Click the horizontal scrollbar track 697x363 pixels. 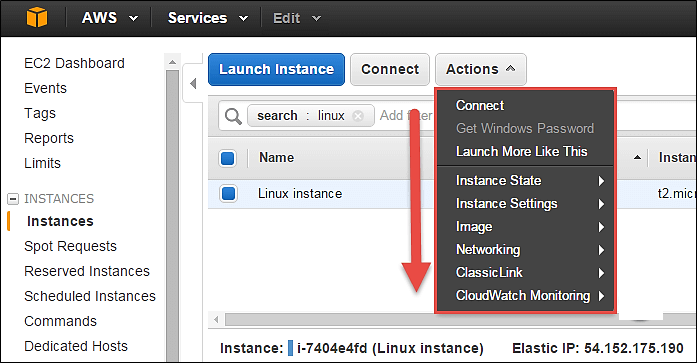click(329, 319)
